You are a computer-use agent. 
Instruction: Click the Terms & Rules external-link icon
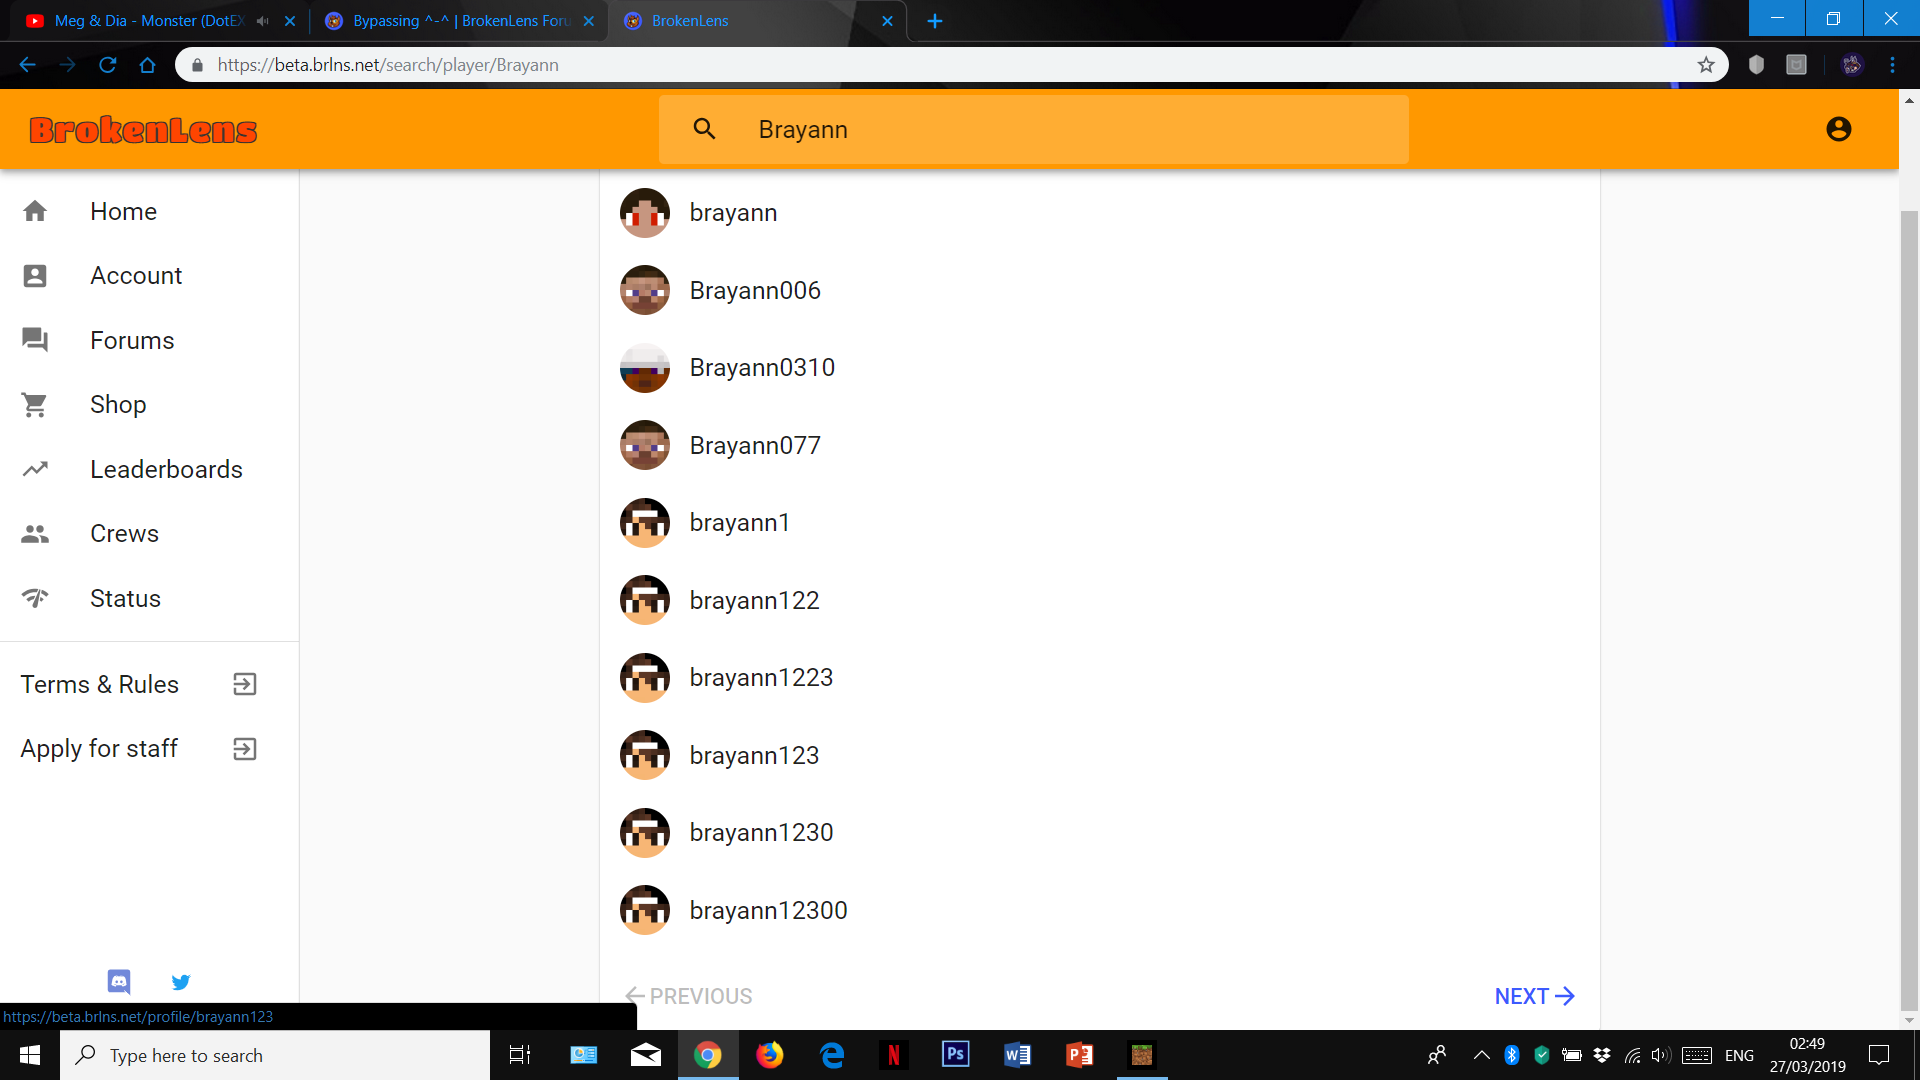point(245,684)
